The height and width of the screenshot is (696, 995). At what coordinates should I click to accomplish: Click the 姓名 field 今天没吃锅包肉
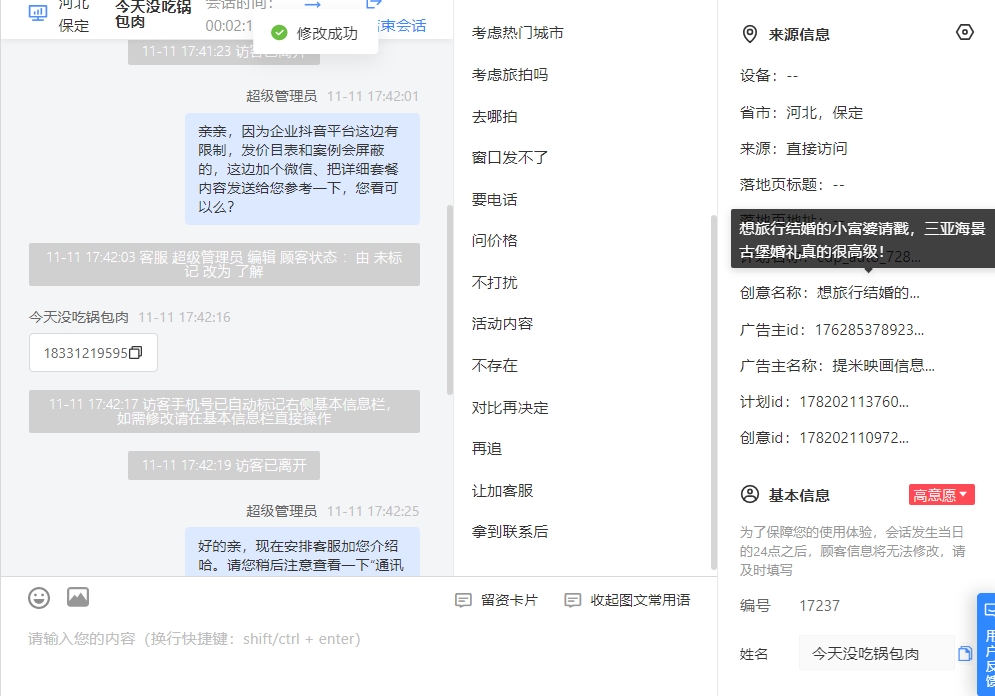(x=876, y=653)
